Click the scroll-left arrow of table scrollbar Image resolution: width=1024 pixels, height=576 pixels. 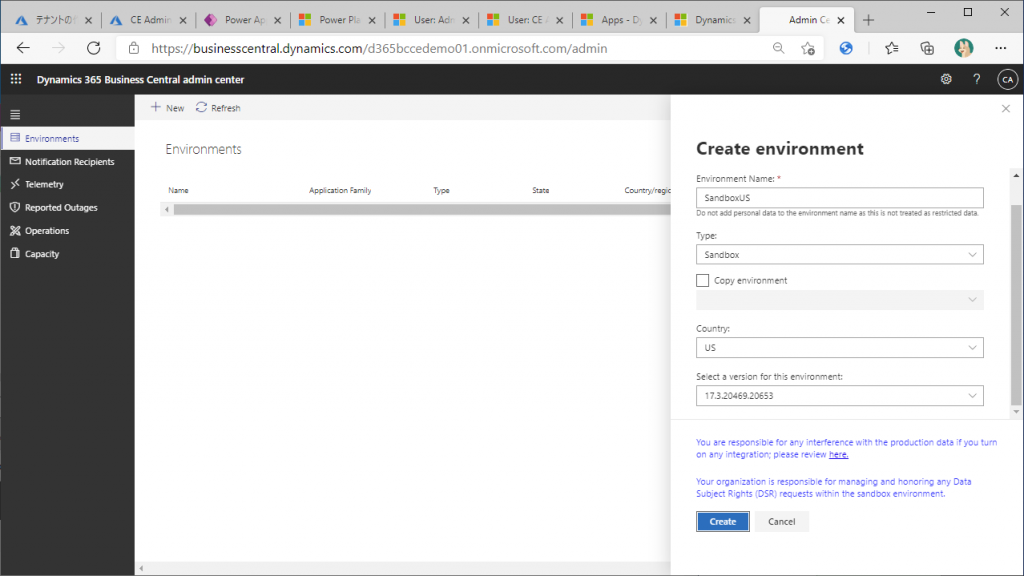[x=167, y=210]
